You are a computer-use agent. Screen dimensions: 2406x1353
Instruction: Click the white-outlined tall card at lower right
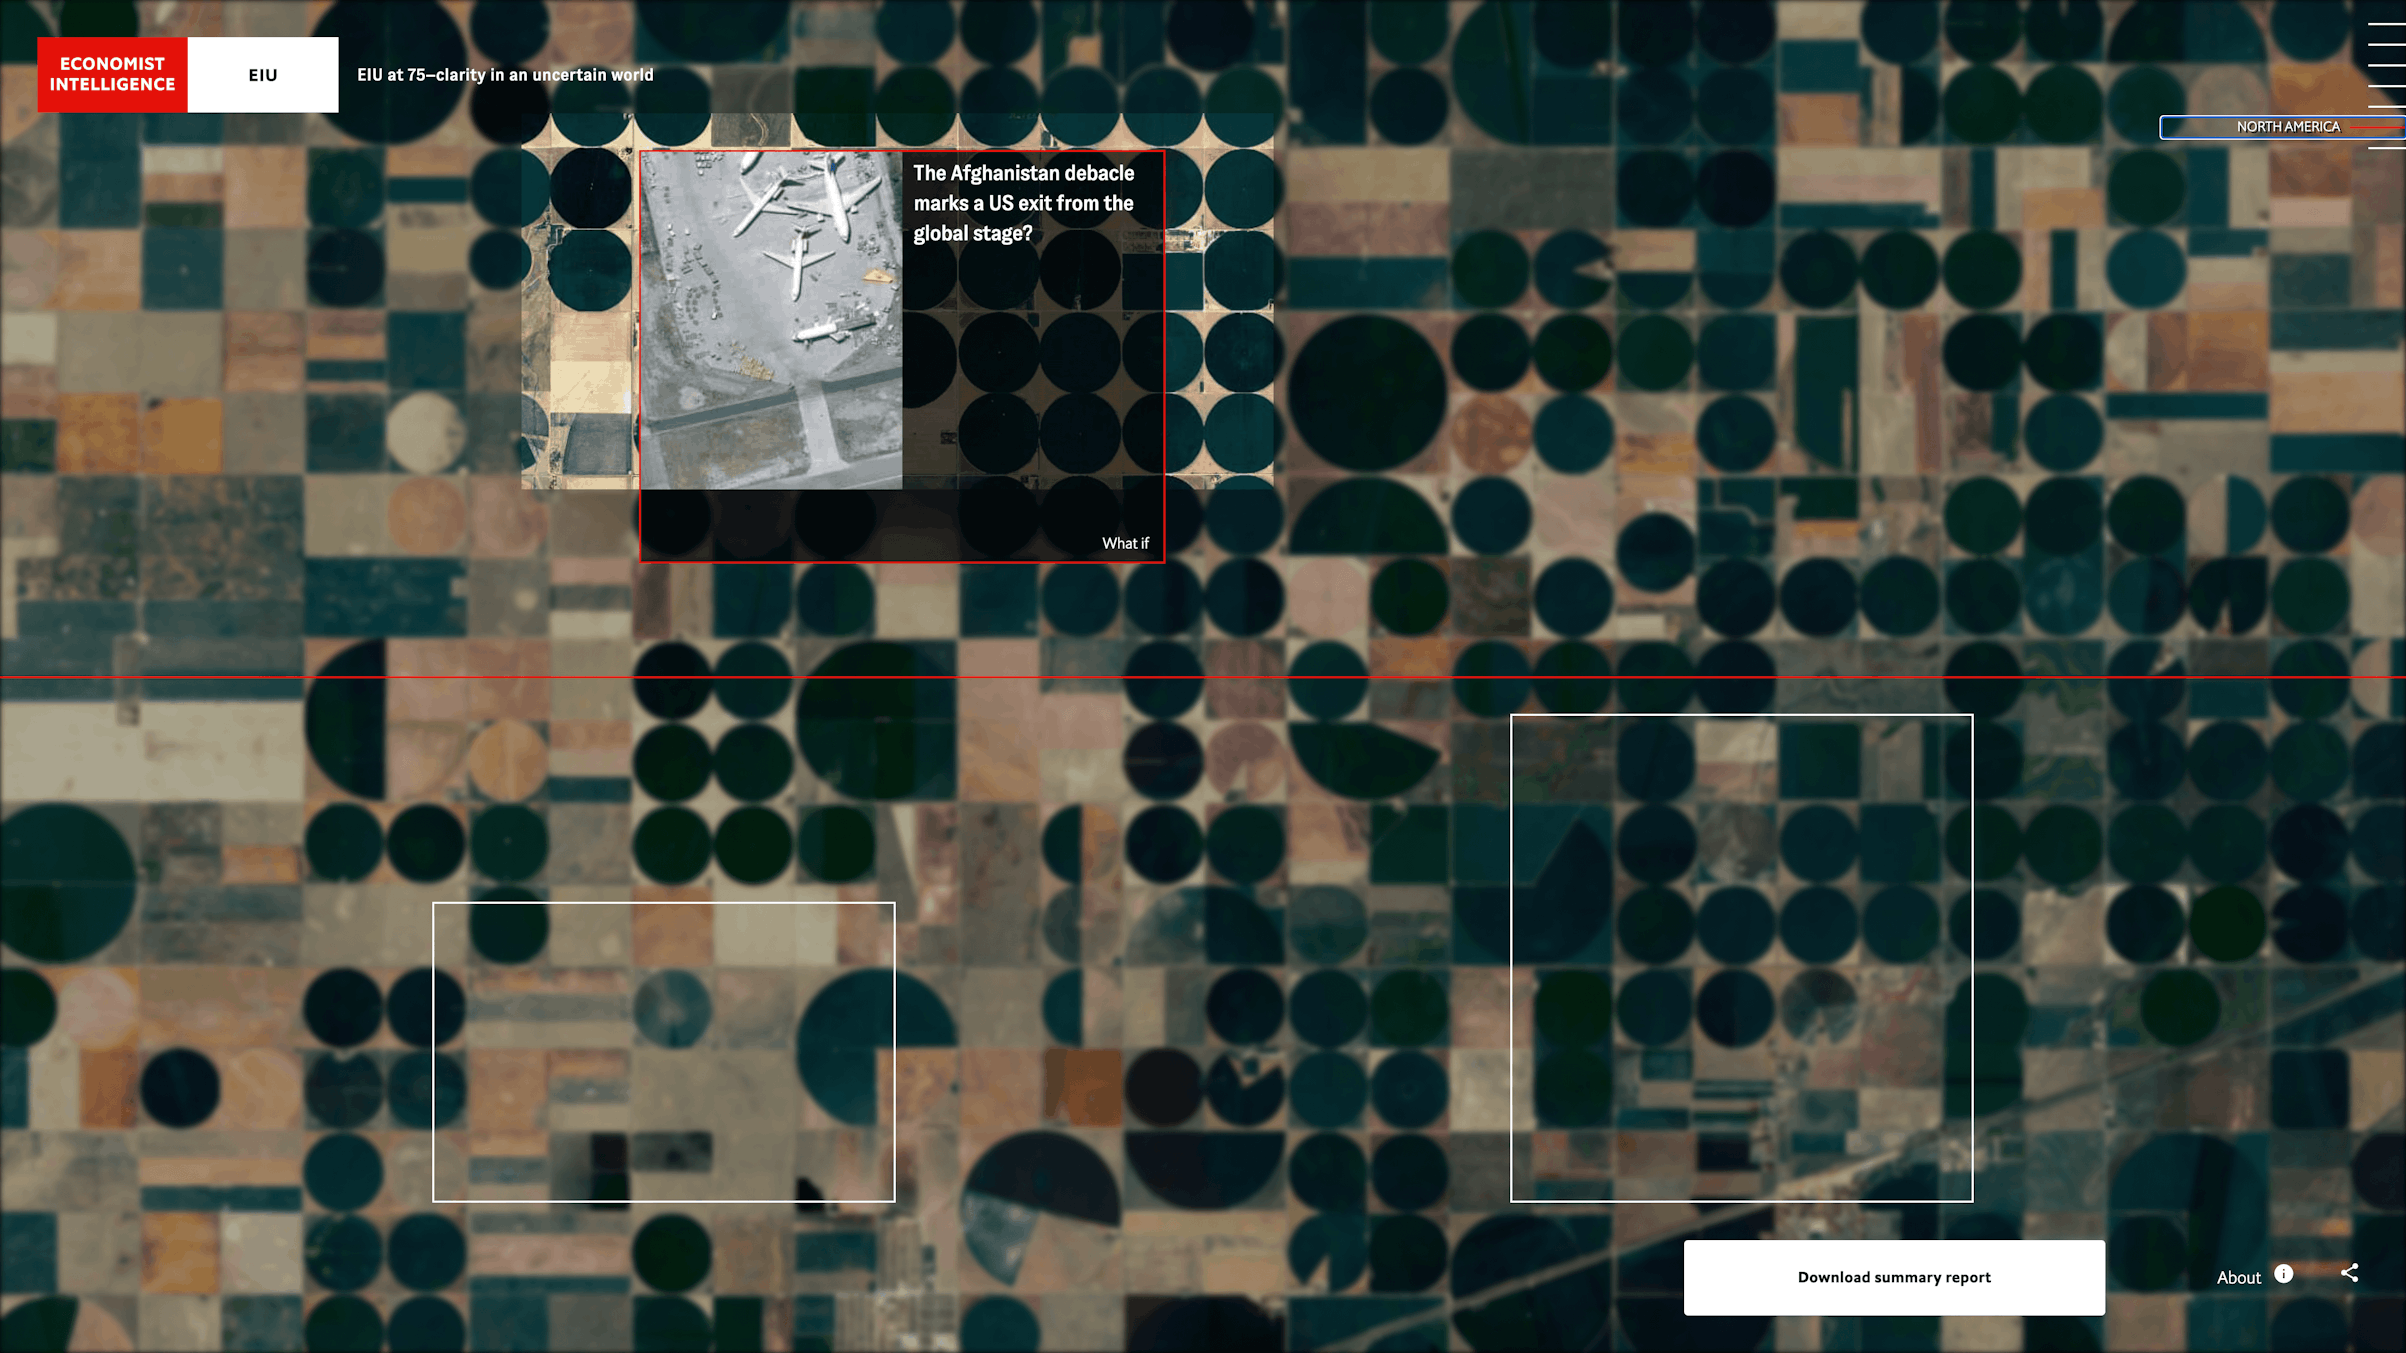[x=1740, y=957]
